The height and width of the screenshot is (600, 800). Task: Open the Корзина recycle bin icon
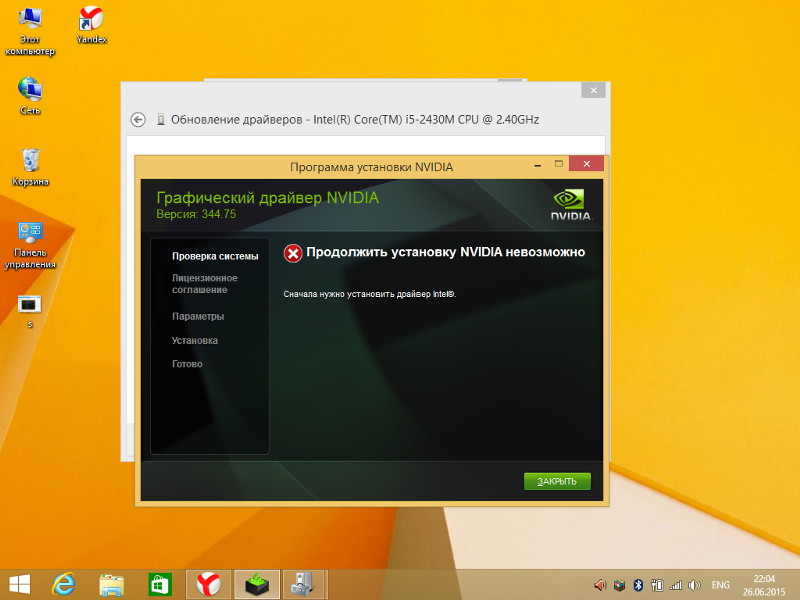(30, 167)
